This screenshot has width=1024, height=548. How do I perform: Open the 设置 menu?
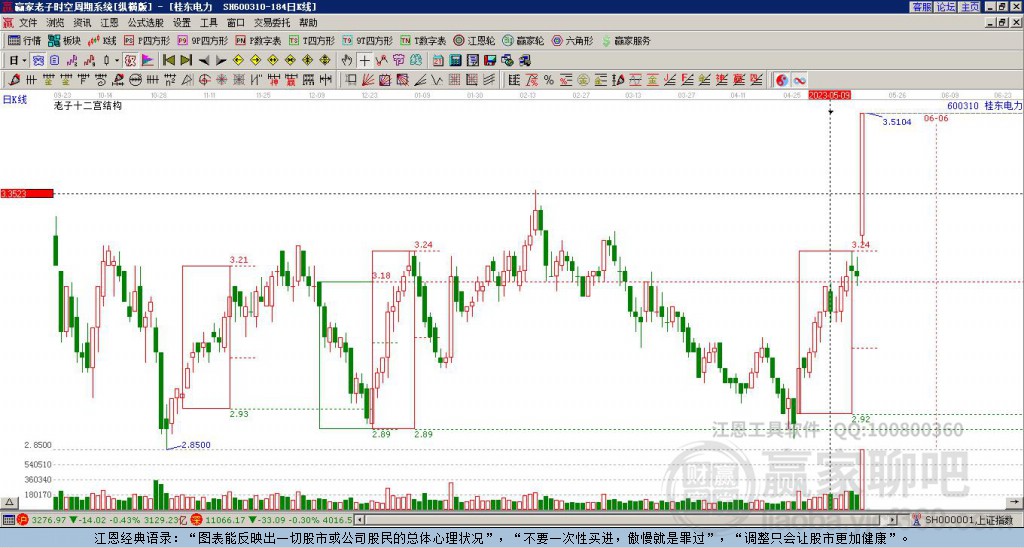[182, 23]
